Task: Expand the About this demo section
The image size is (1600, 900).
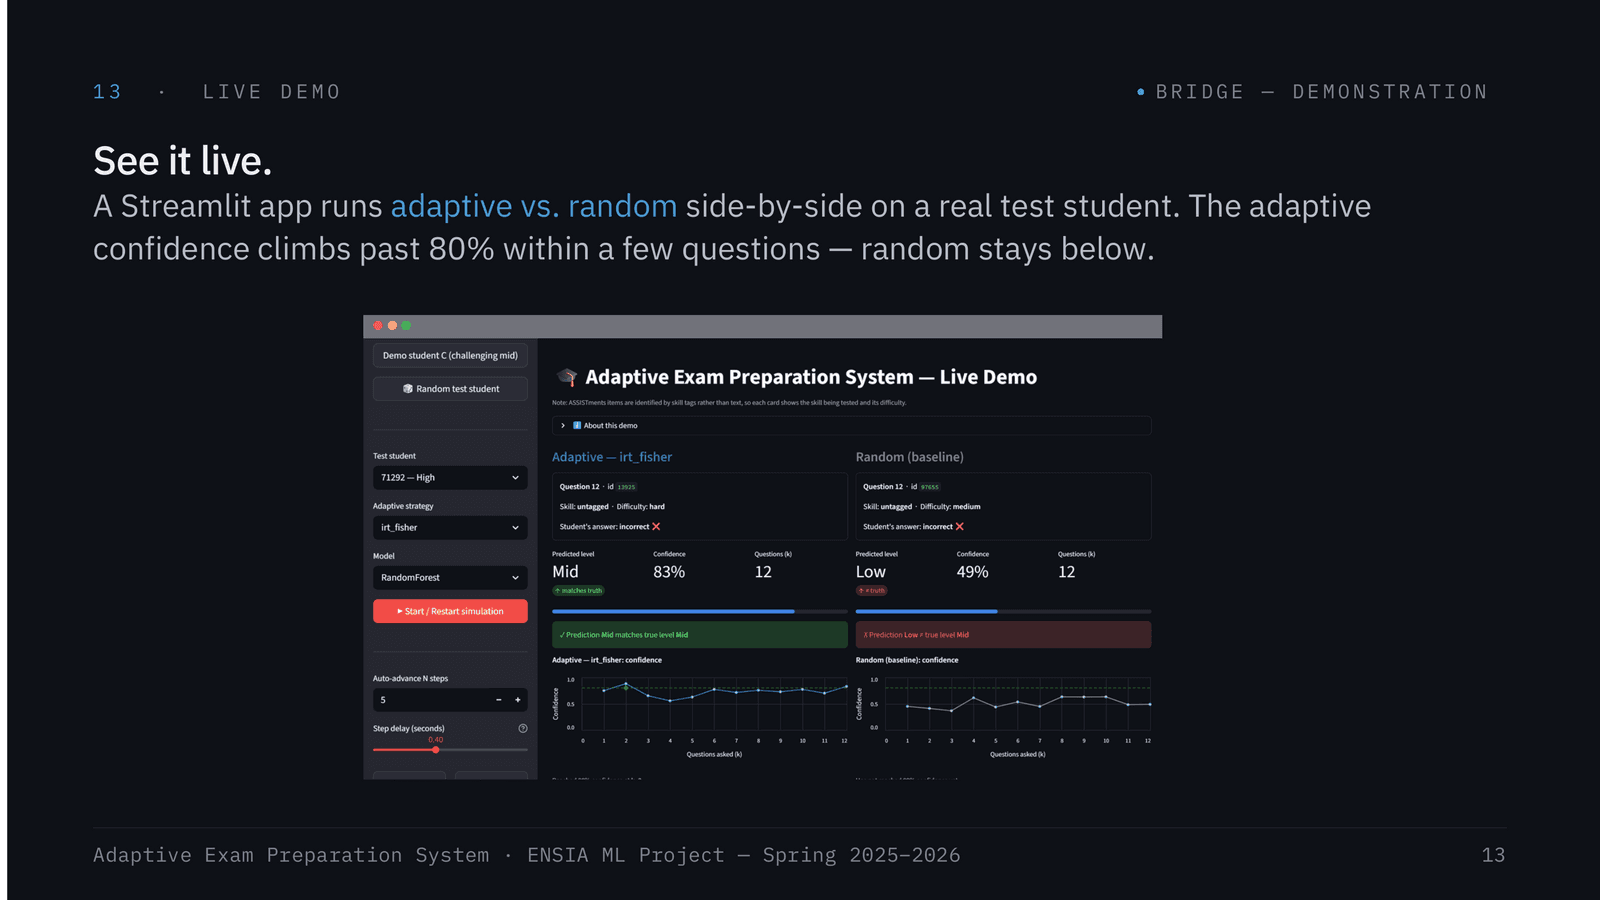Action: (851, 426)
